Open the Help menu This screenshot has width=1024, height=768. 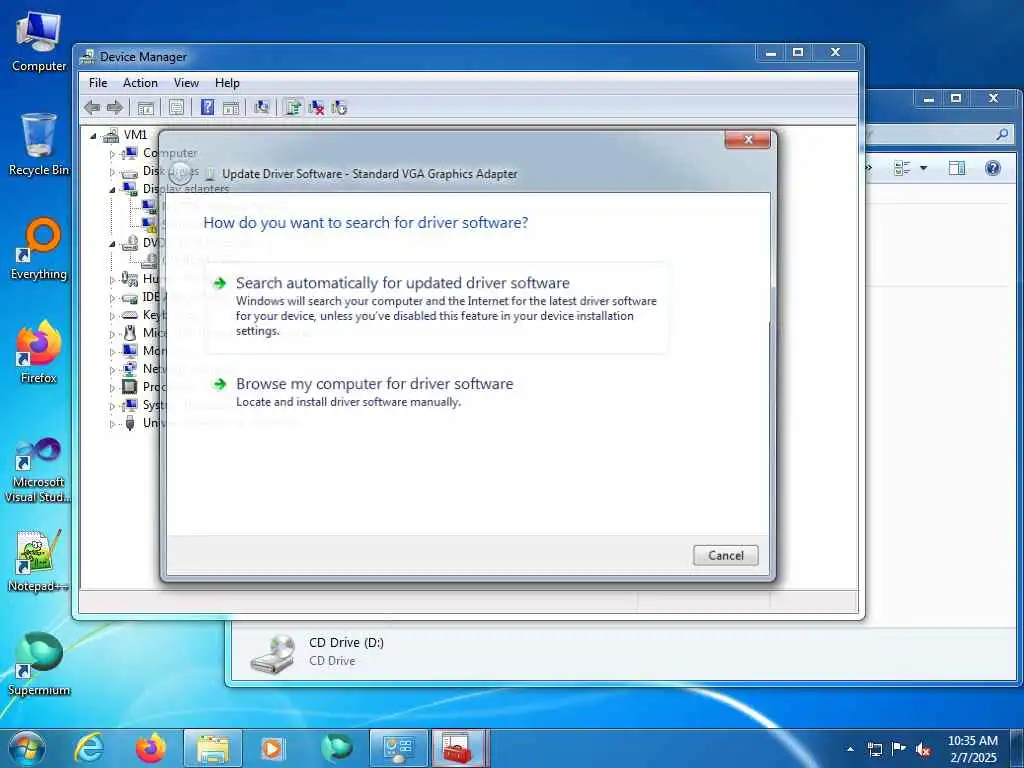coord(227,83)
